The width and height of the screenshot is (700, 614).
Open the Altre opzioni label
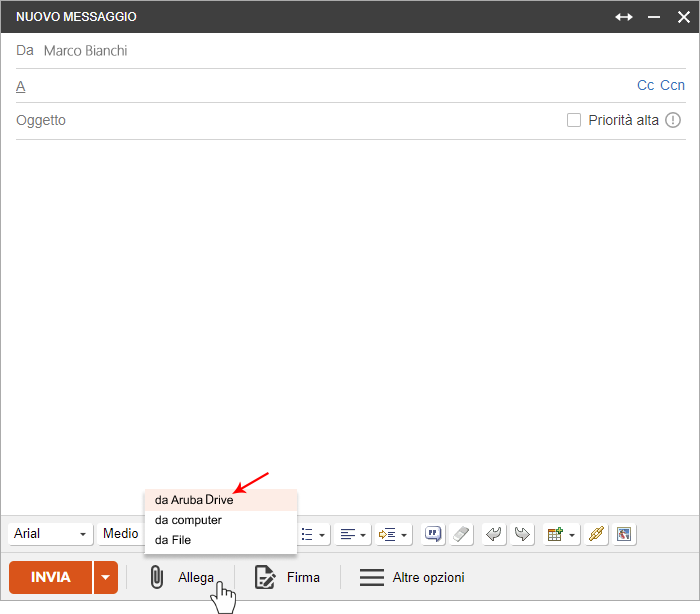[429, 577]
